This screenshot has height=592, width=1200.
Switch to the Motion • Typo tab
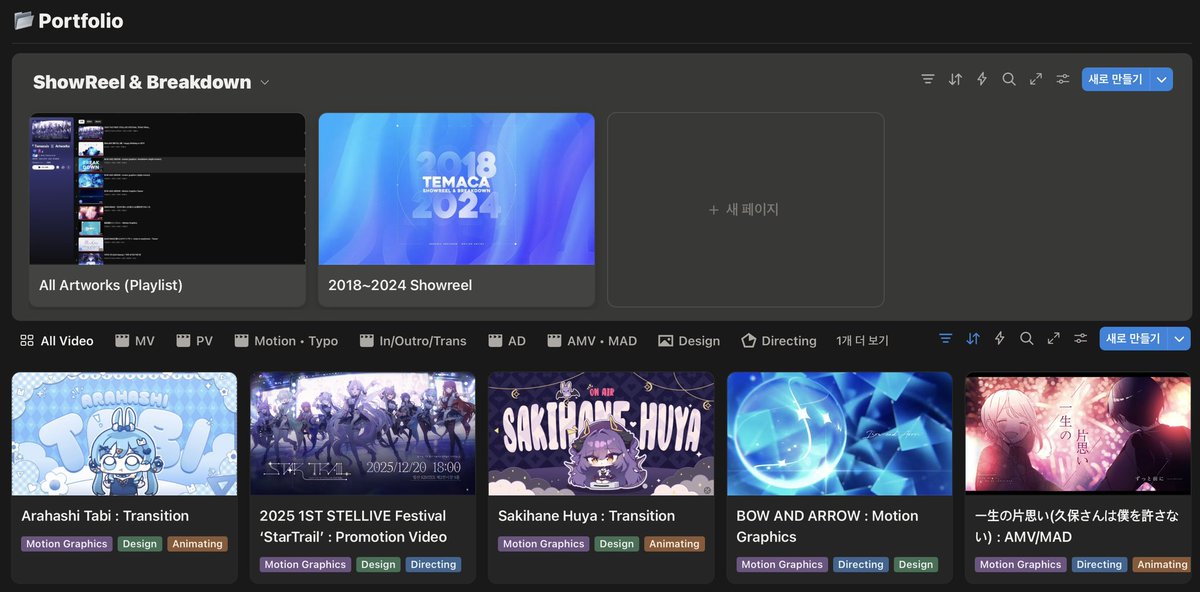286,341
